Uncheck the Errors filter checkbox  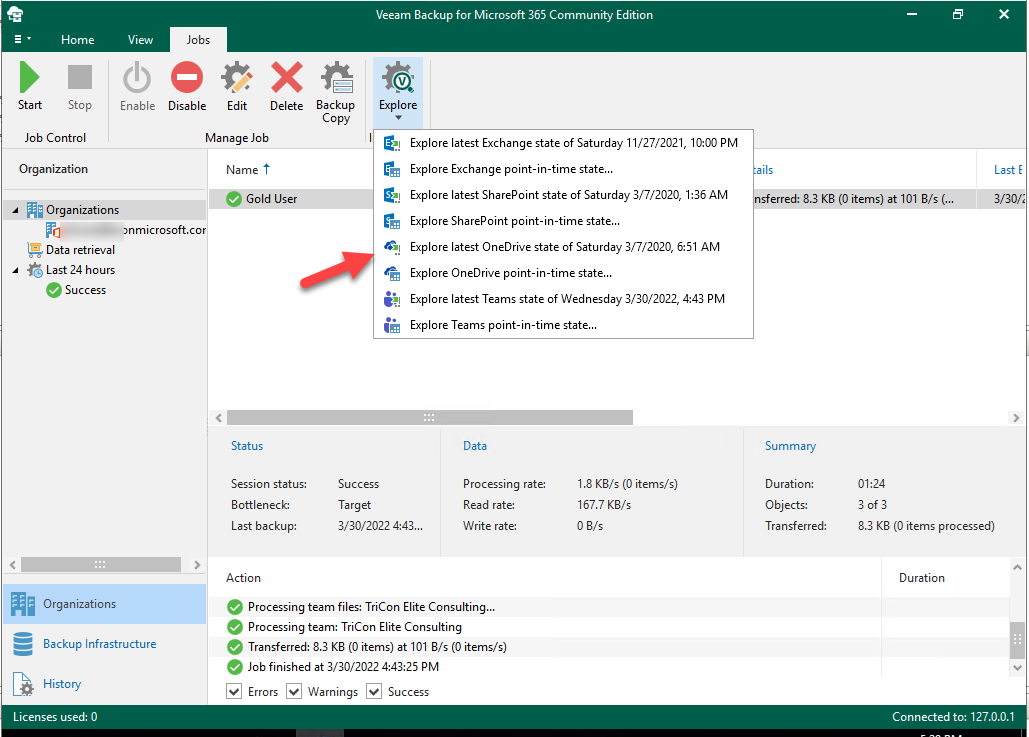[234, 692]
